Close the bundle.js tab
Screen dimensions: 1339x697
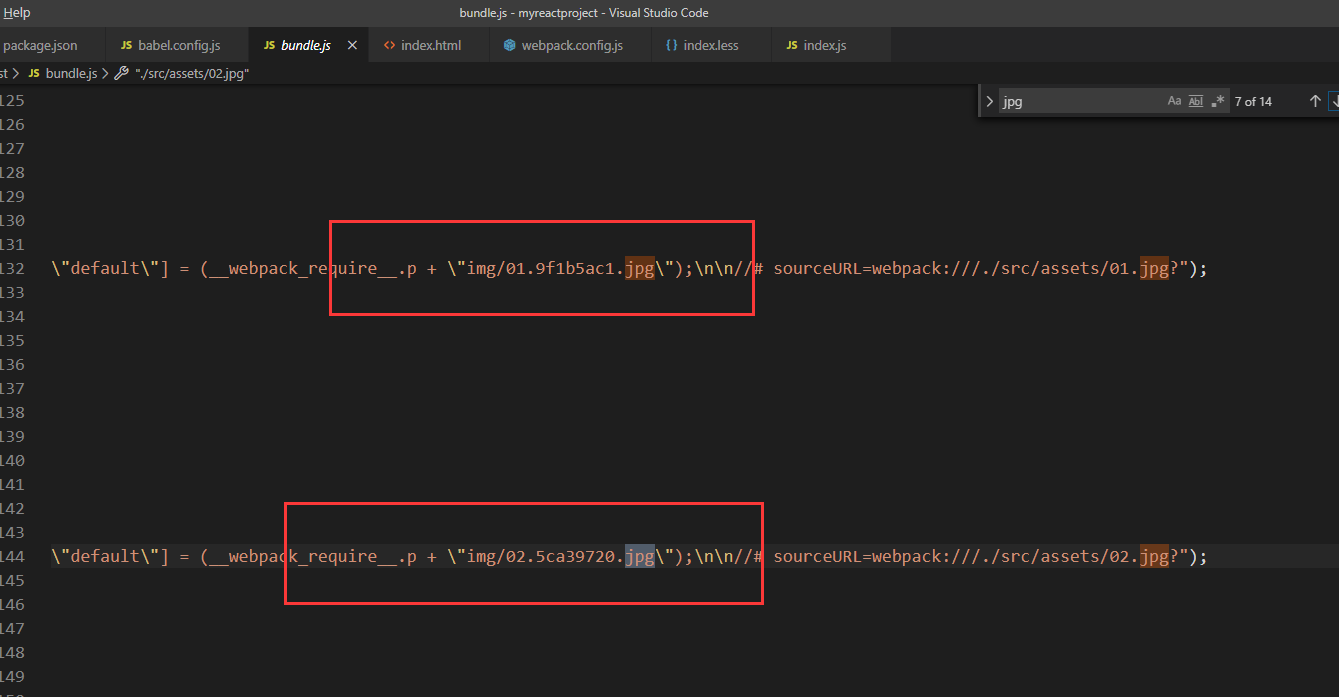[352, 46]
